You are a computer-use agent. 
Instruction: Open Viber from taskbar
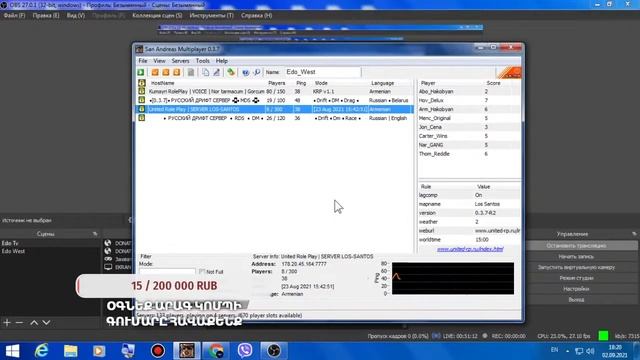pyautogui.click(x=245, y=351)
